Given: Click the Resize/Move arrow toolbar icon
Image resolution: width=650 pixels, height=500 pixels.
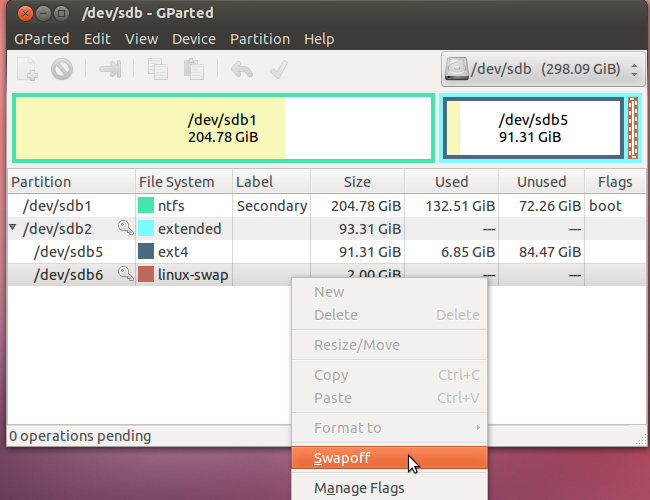Looking at the screenshot, I should [110, 69].
